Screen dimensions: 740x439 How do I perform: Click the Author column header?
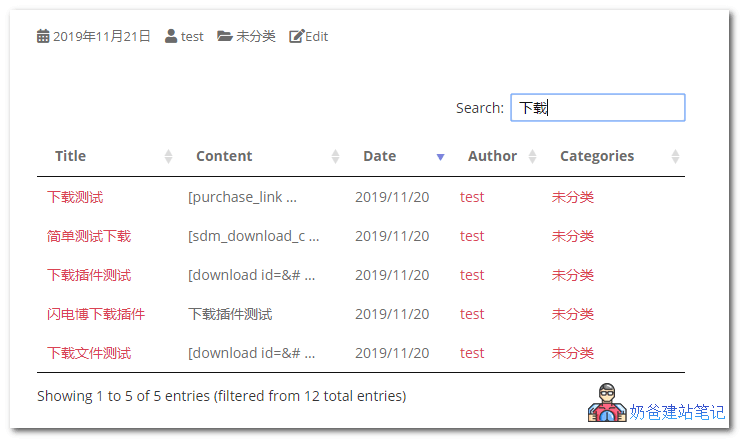pos(492,156)
